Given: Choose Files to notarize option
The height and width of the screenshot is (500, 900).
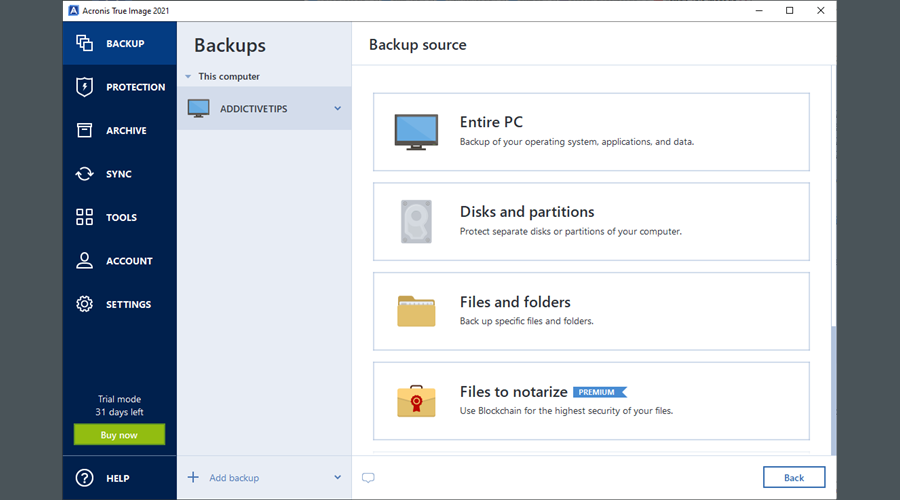Looking at the screenshot, I should pyautogui.click(x=591, y=400).
